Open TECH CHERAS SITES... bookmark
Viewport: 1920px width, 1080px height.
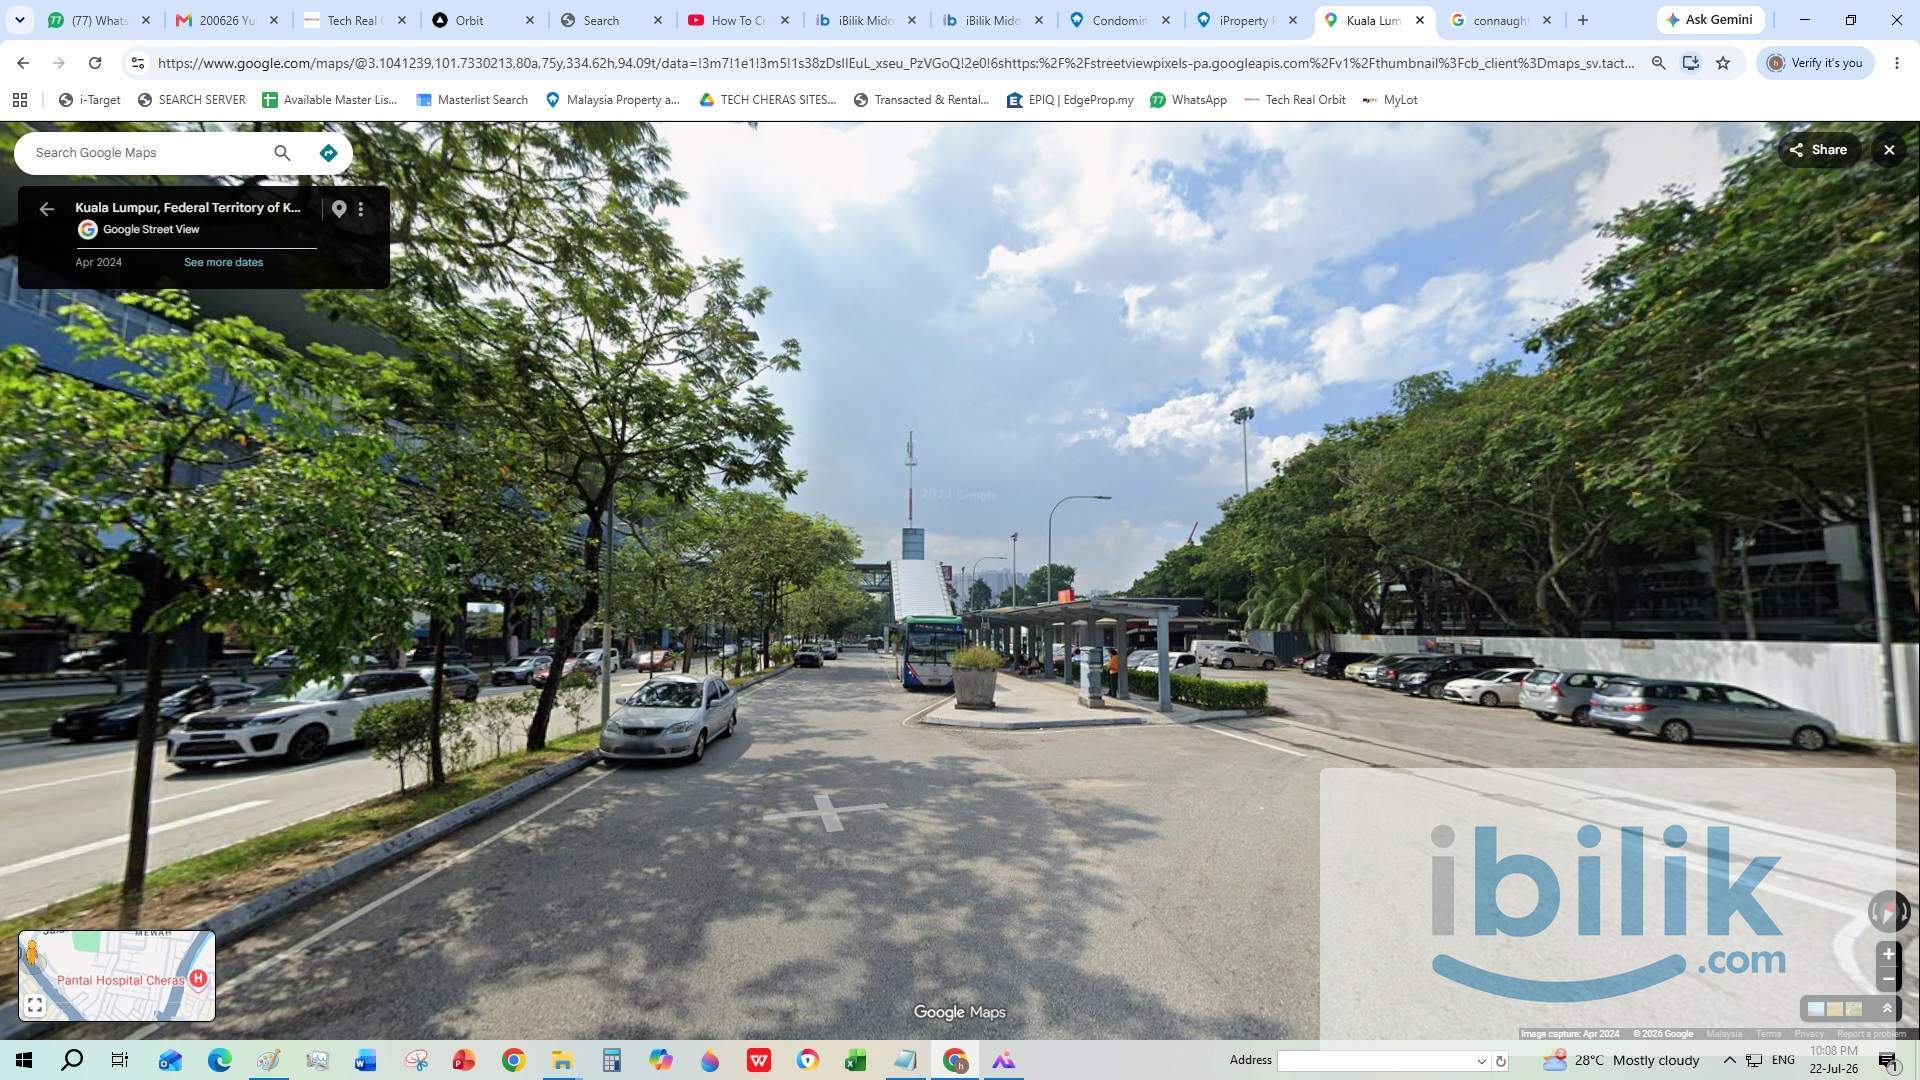pyautogui.click(x=767, y=100)
